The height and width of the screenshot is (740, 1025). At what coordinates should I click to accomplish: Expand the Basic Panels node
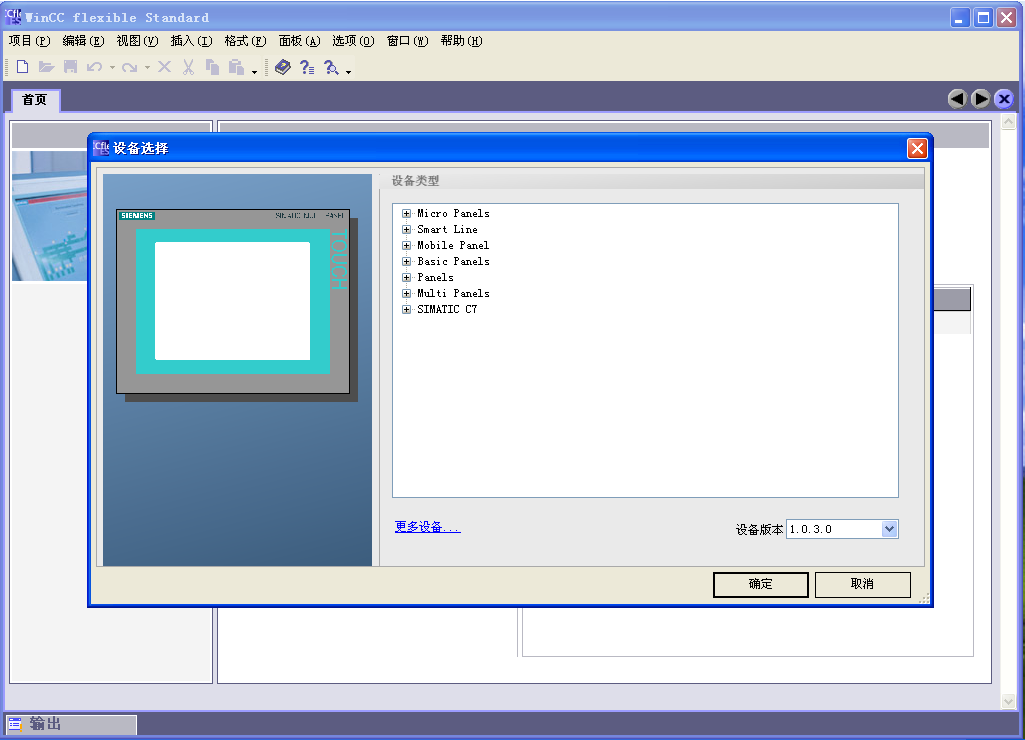tap(407, 261)
